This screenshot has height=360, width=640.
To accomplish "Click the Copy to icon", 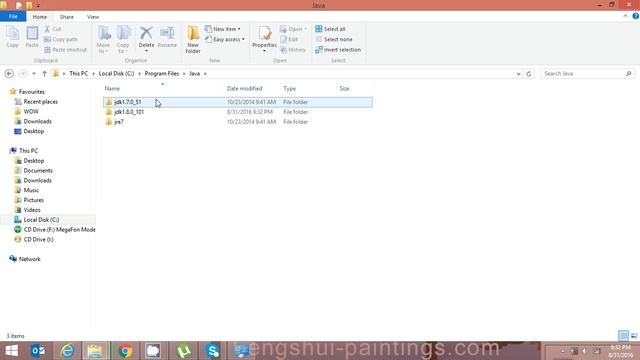I will [123, 34].
